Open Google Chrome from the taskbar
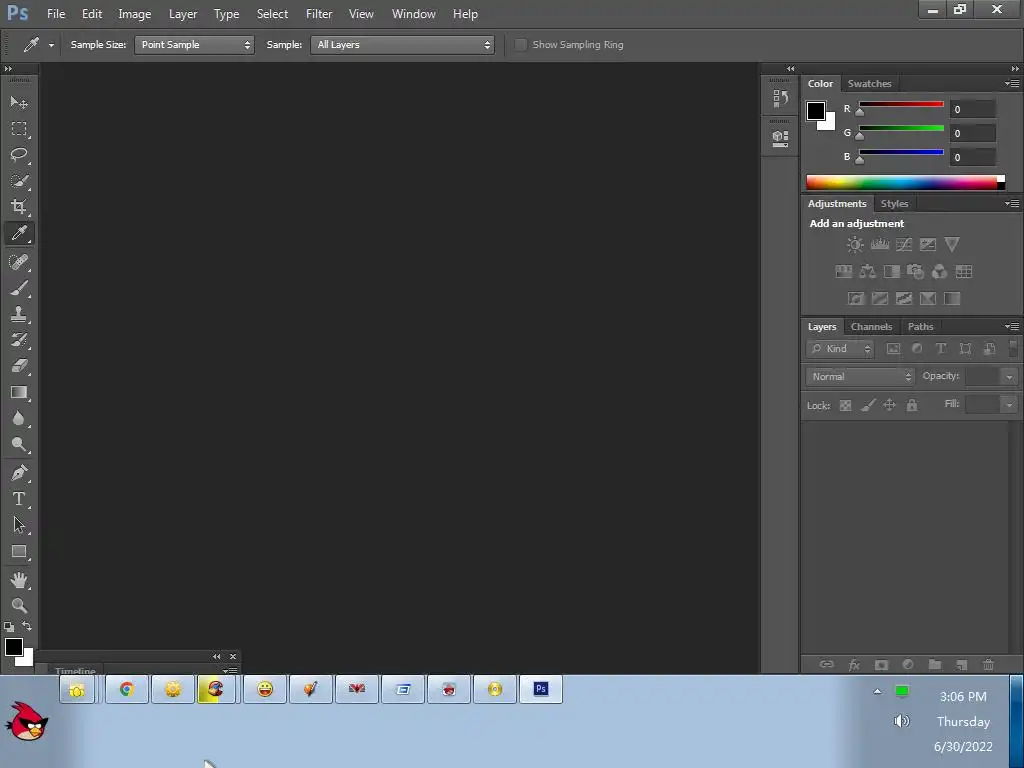 (x=127, y=689)
